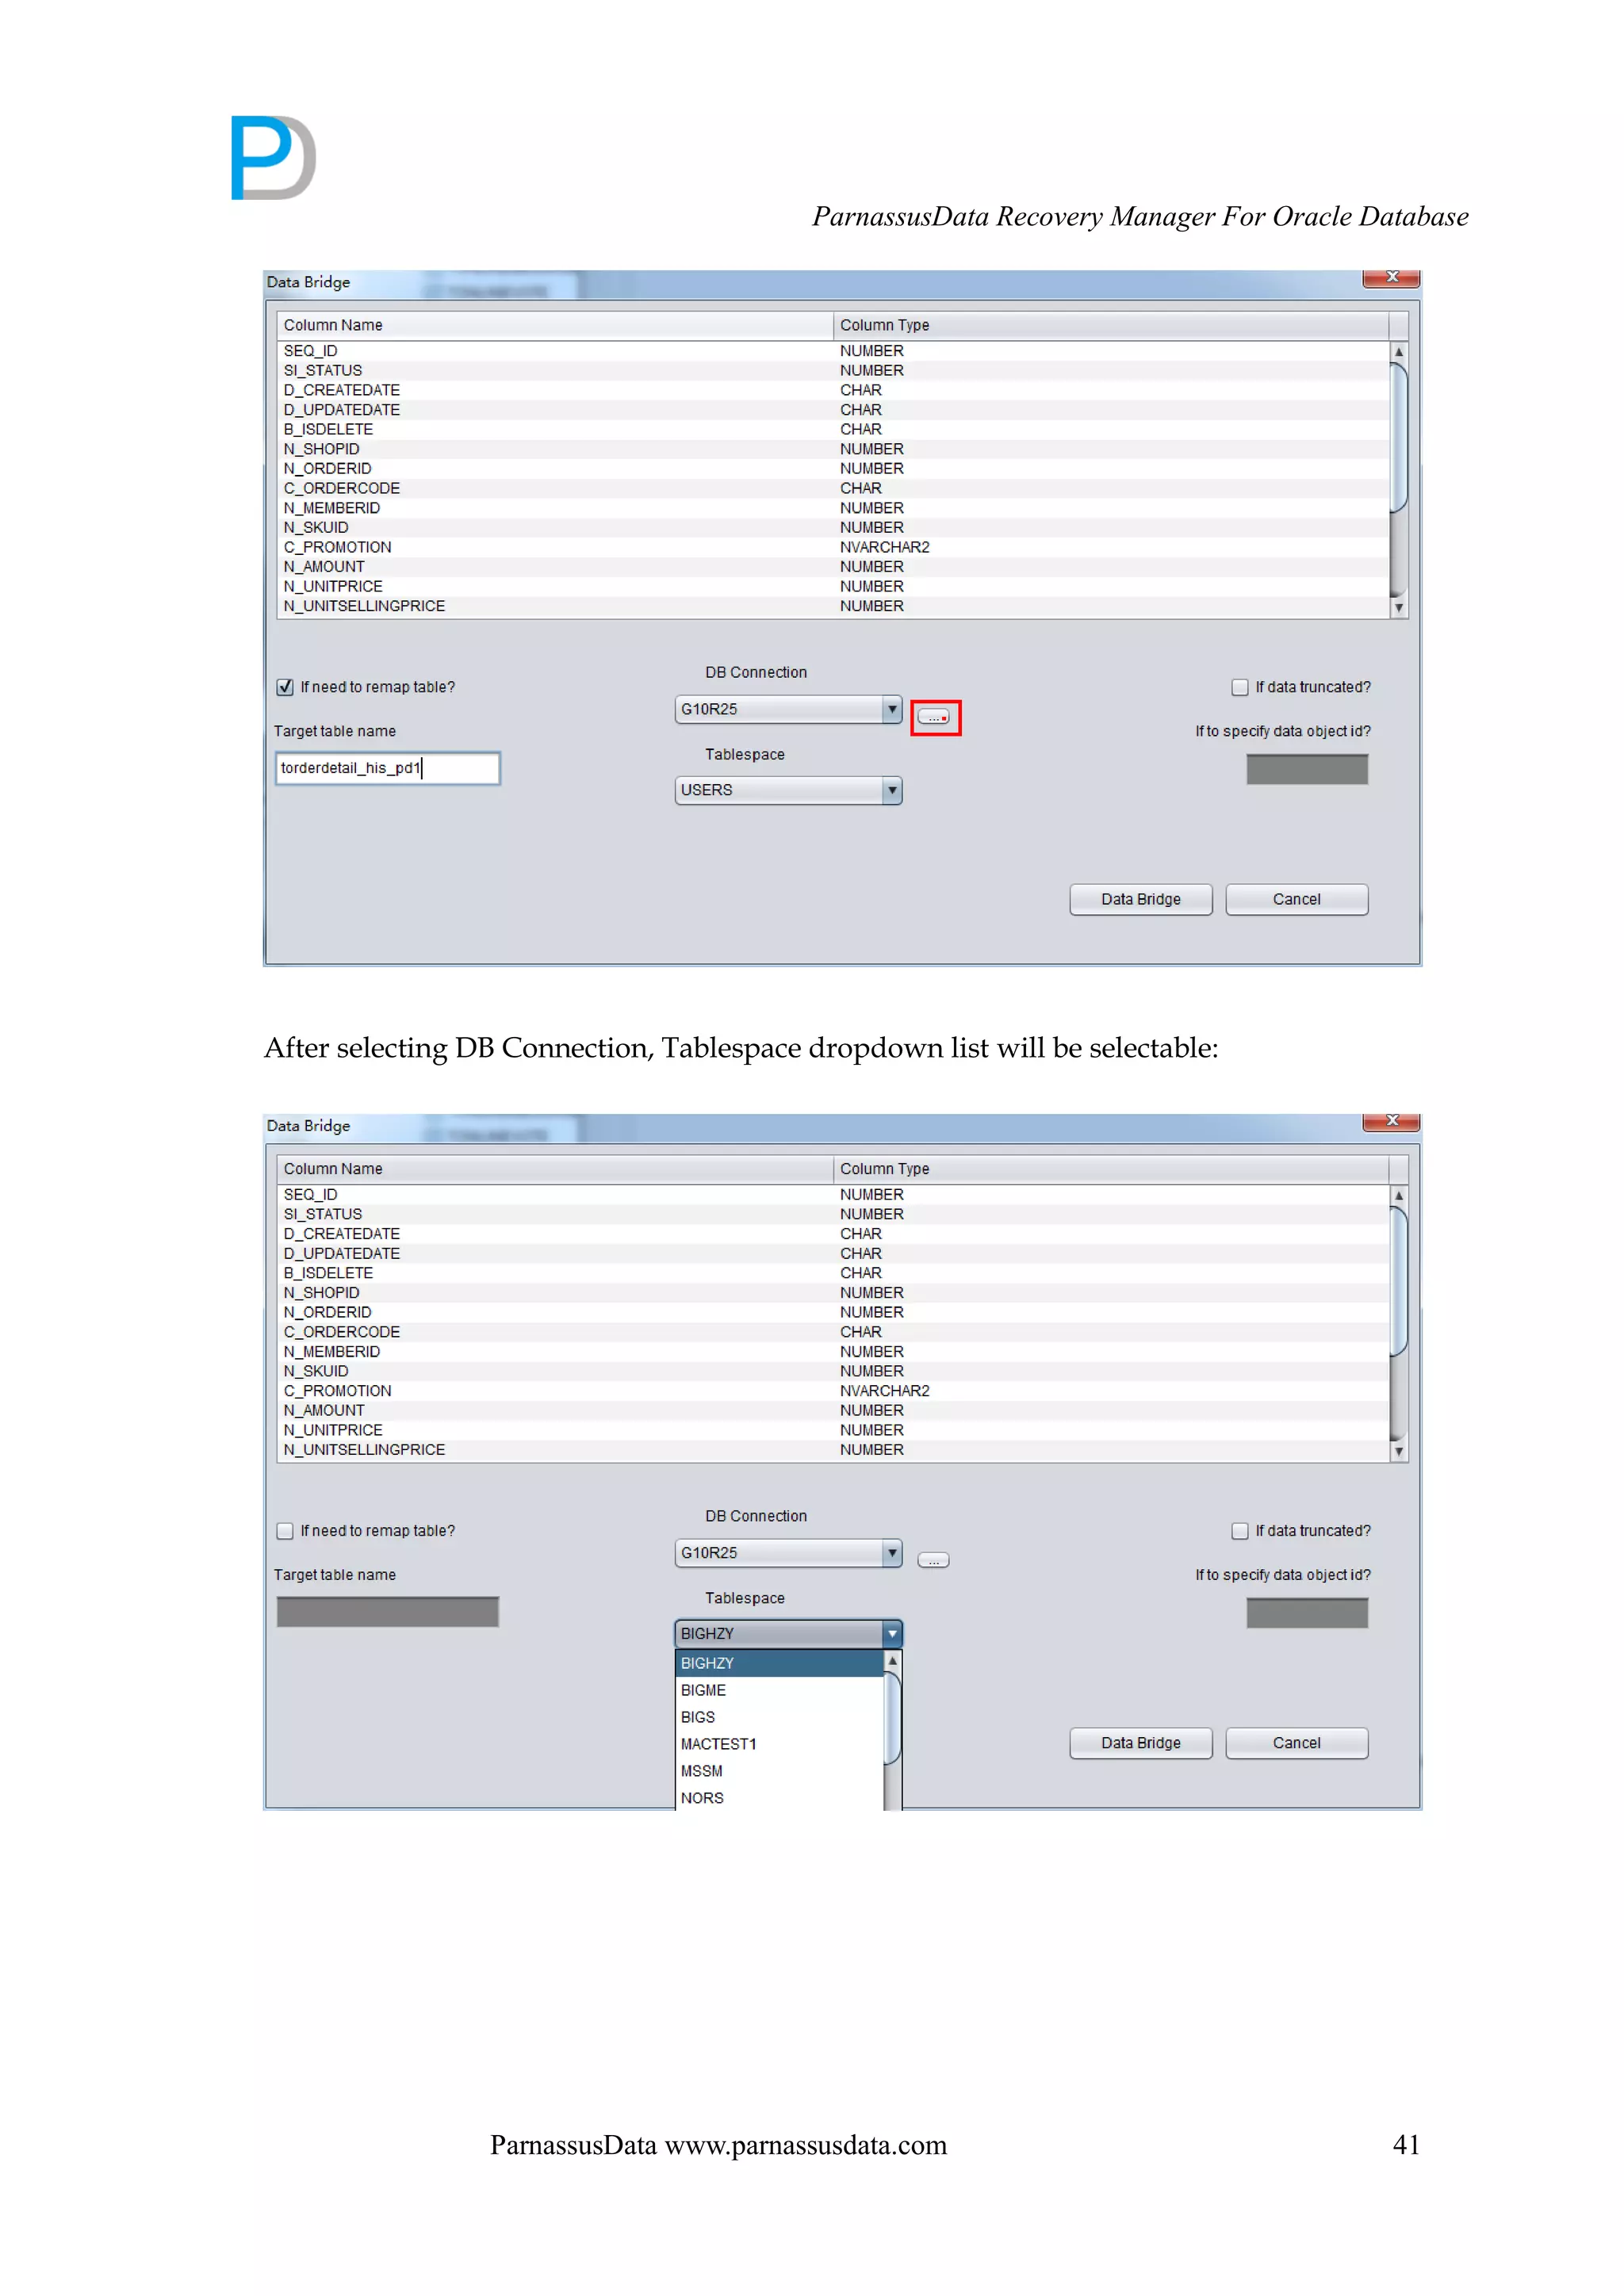Open DB Connection dropdown in upper dialog
This screenshot has width=1624, height=2296.
[789, 709]
